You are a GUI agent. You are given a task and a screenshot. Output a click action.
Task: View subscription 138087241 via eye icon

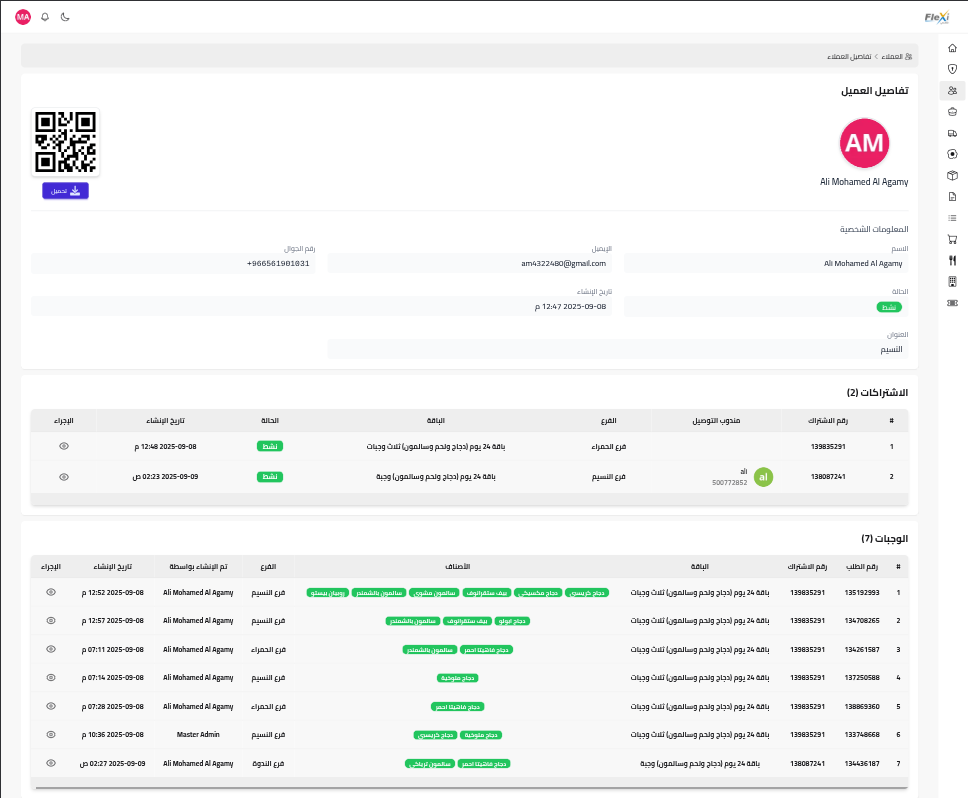(x=64, y=477)
